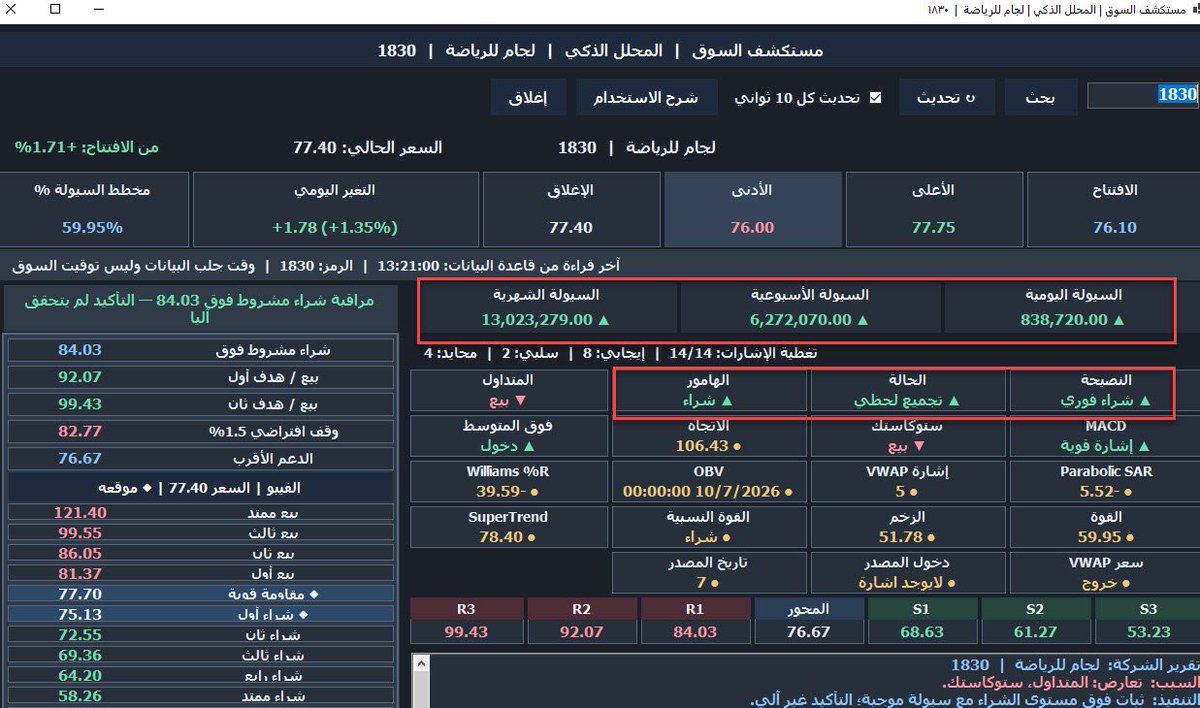This screenshot has width=1200, height=708.
Task: Click the stock symbol input field showing 1830
Action: tap(1142, 95)
